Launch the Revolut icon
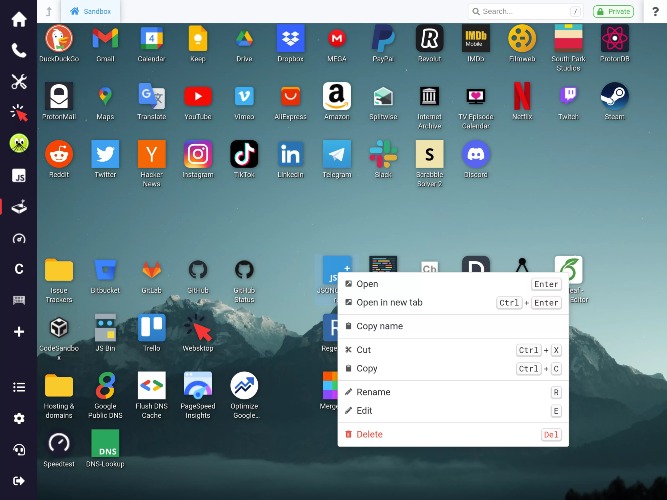 430,38
